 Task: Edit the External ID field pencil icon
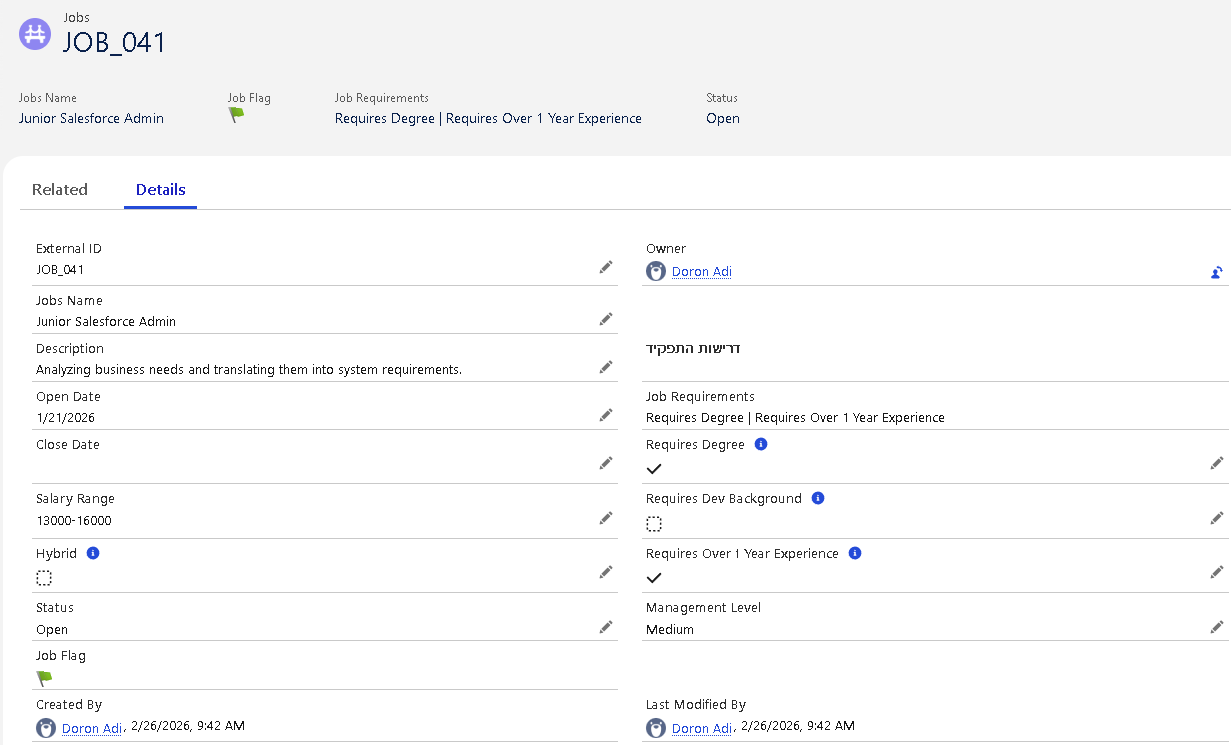point(606,267)
